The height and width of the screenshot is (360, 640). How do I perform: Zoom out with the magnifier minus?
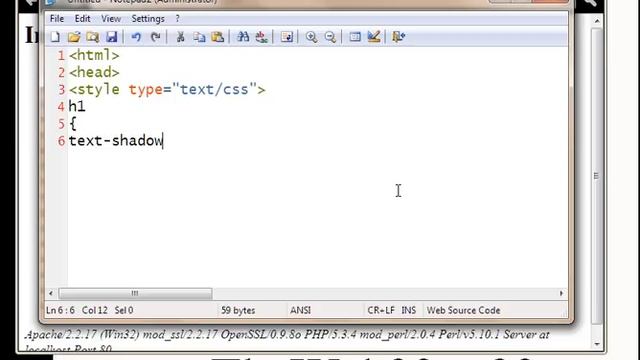point(330,37)
